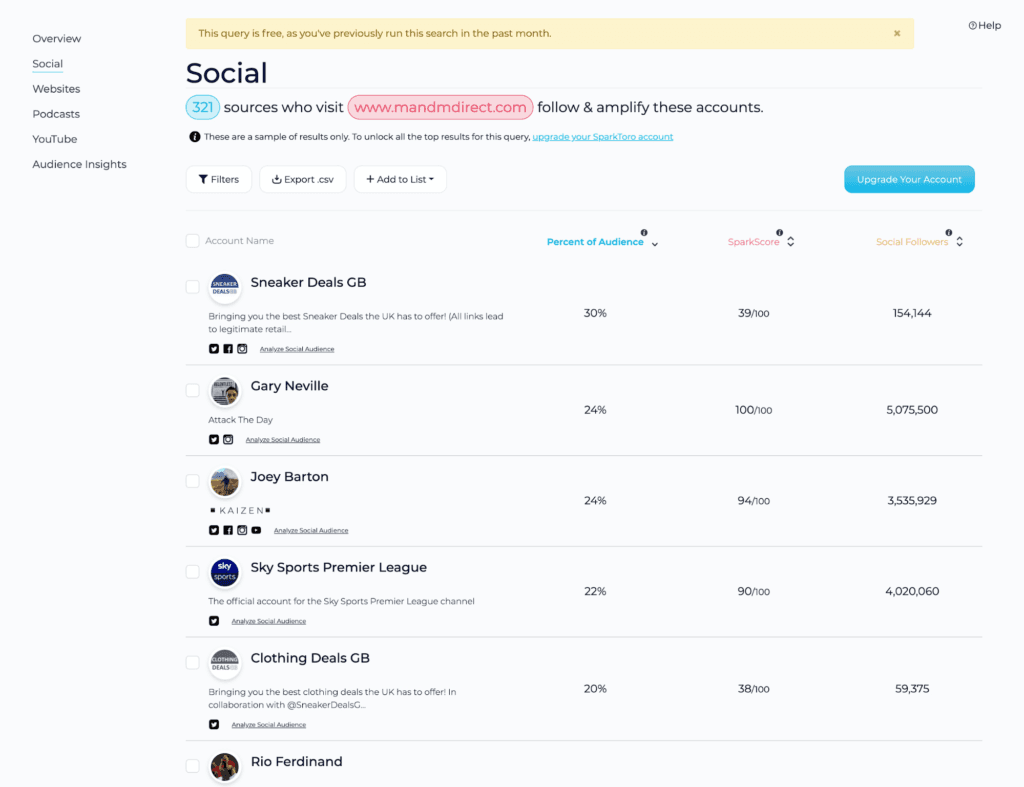
Task: Select the 100/100 SparkScore value
Action: coord(753,410)
